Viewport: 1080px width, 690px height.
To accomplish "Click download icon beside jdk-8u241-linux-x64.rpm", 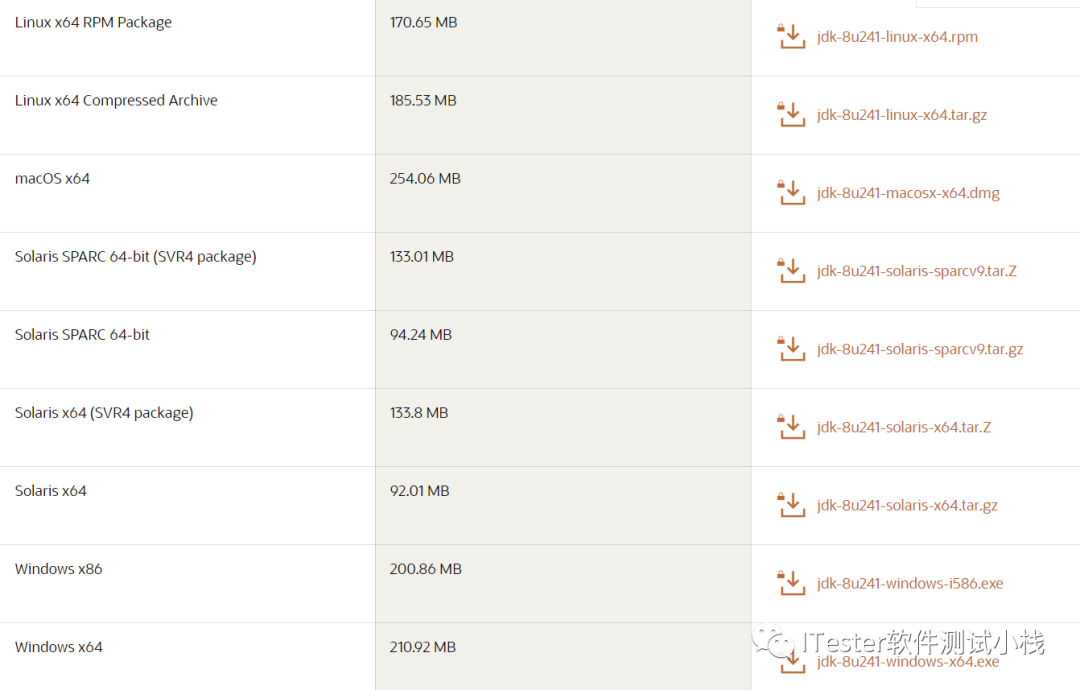I will point(791,36).
